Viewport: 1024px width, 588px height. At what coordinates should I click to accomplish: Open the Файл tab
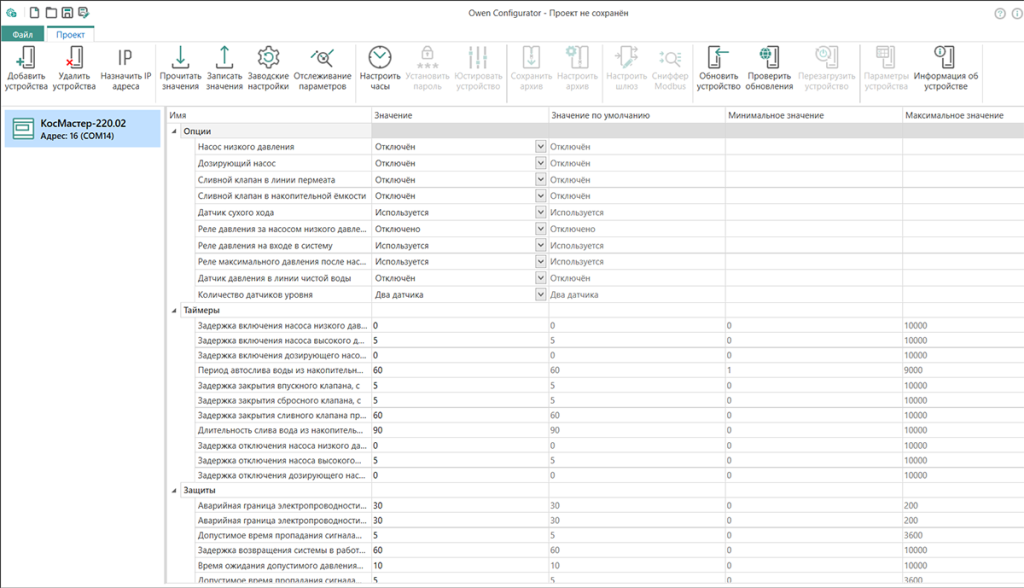(x=23, y=34)
